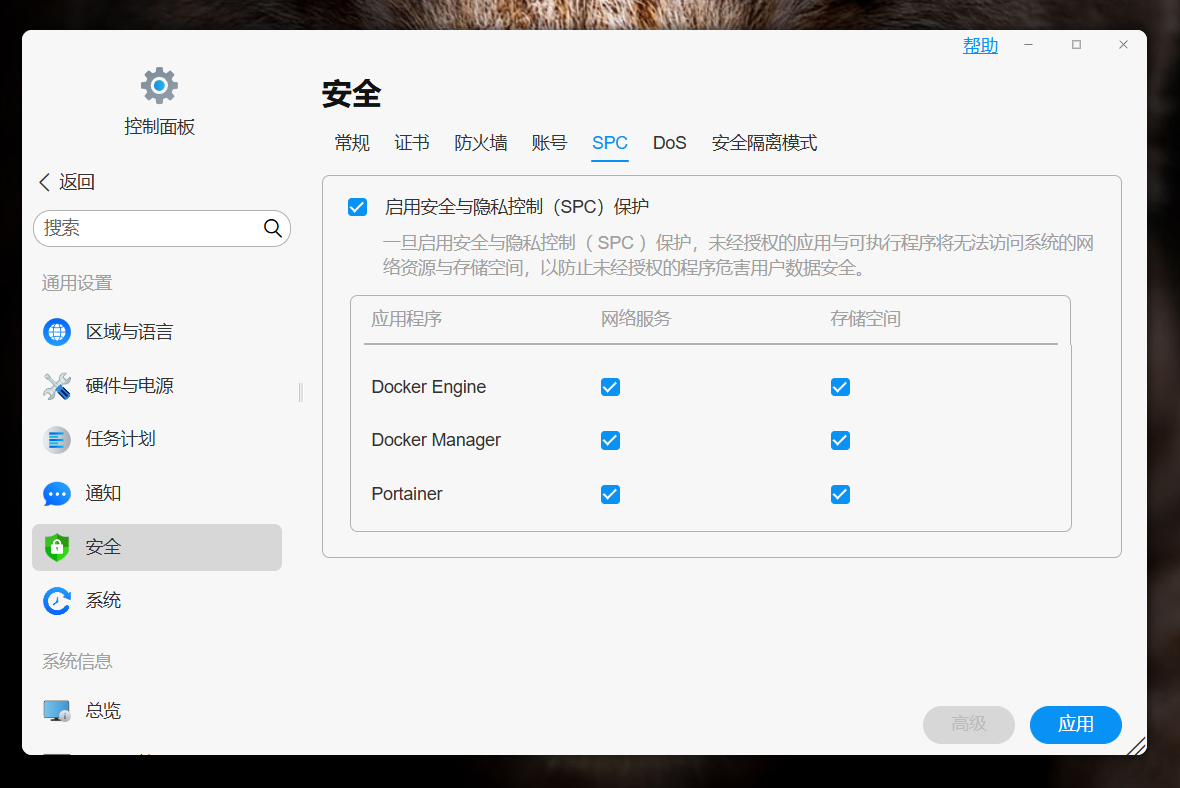Uncheck Docker Engine network service access
Viewport: 1180px width, 788px height.
tap(610, 387)
